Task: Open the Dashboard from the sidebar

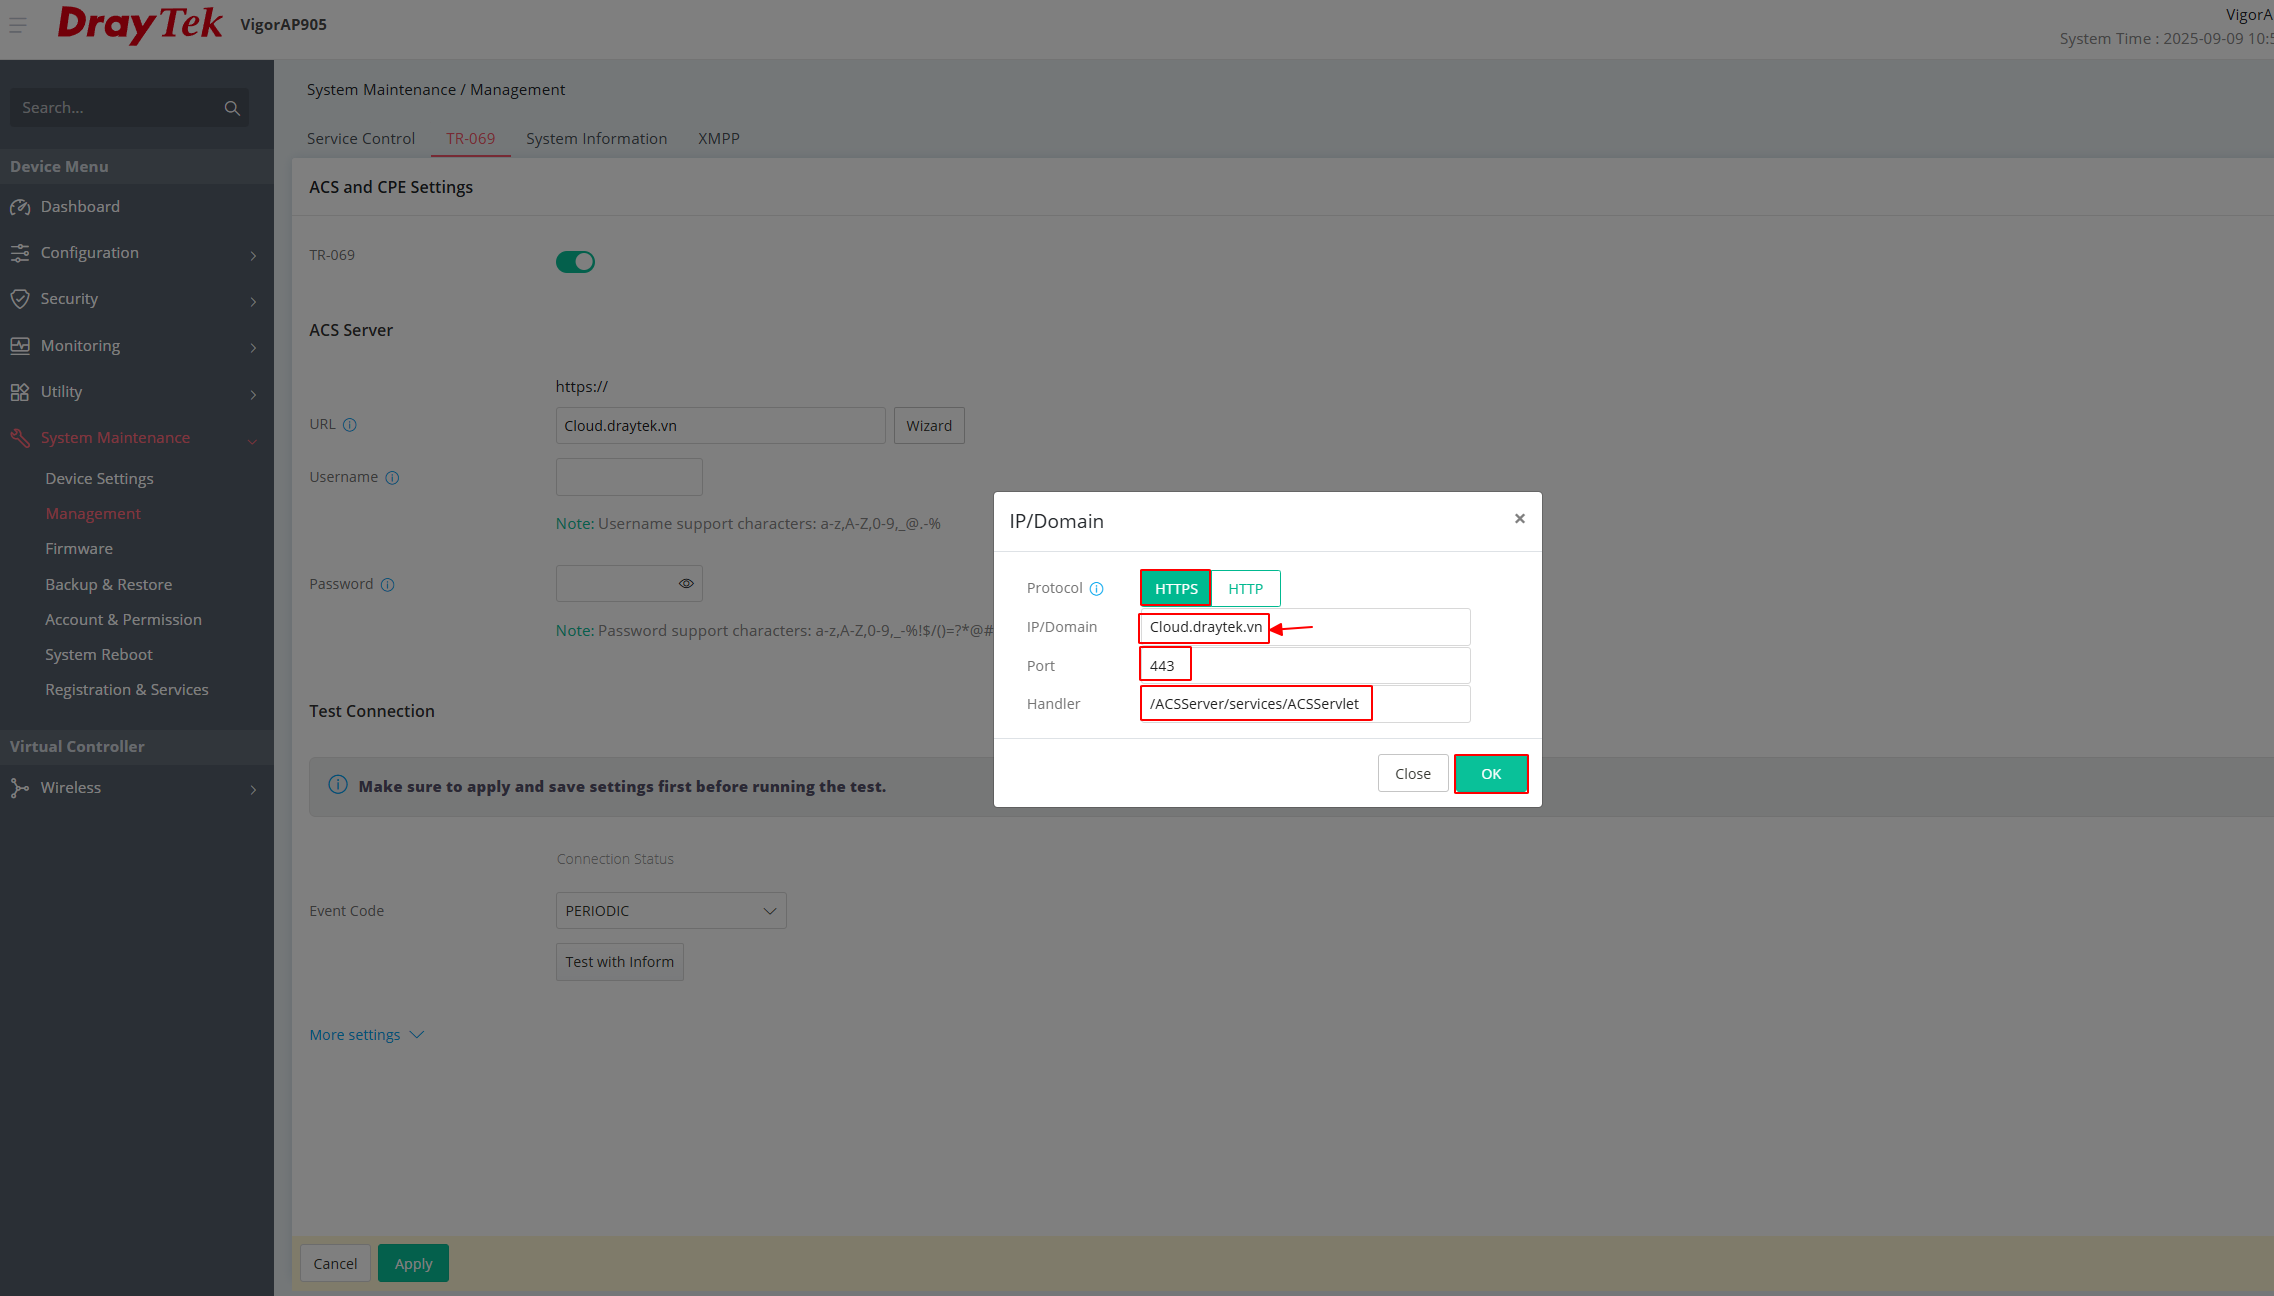Action: coord(80,206)
